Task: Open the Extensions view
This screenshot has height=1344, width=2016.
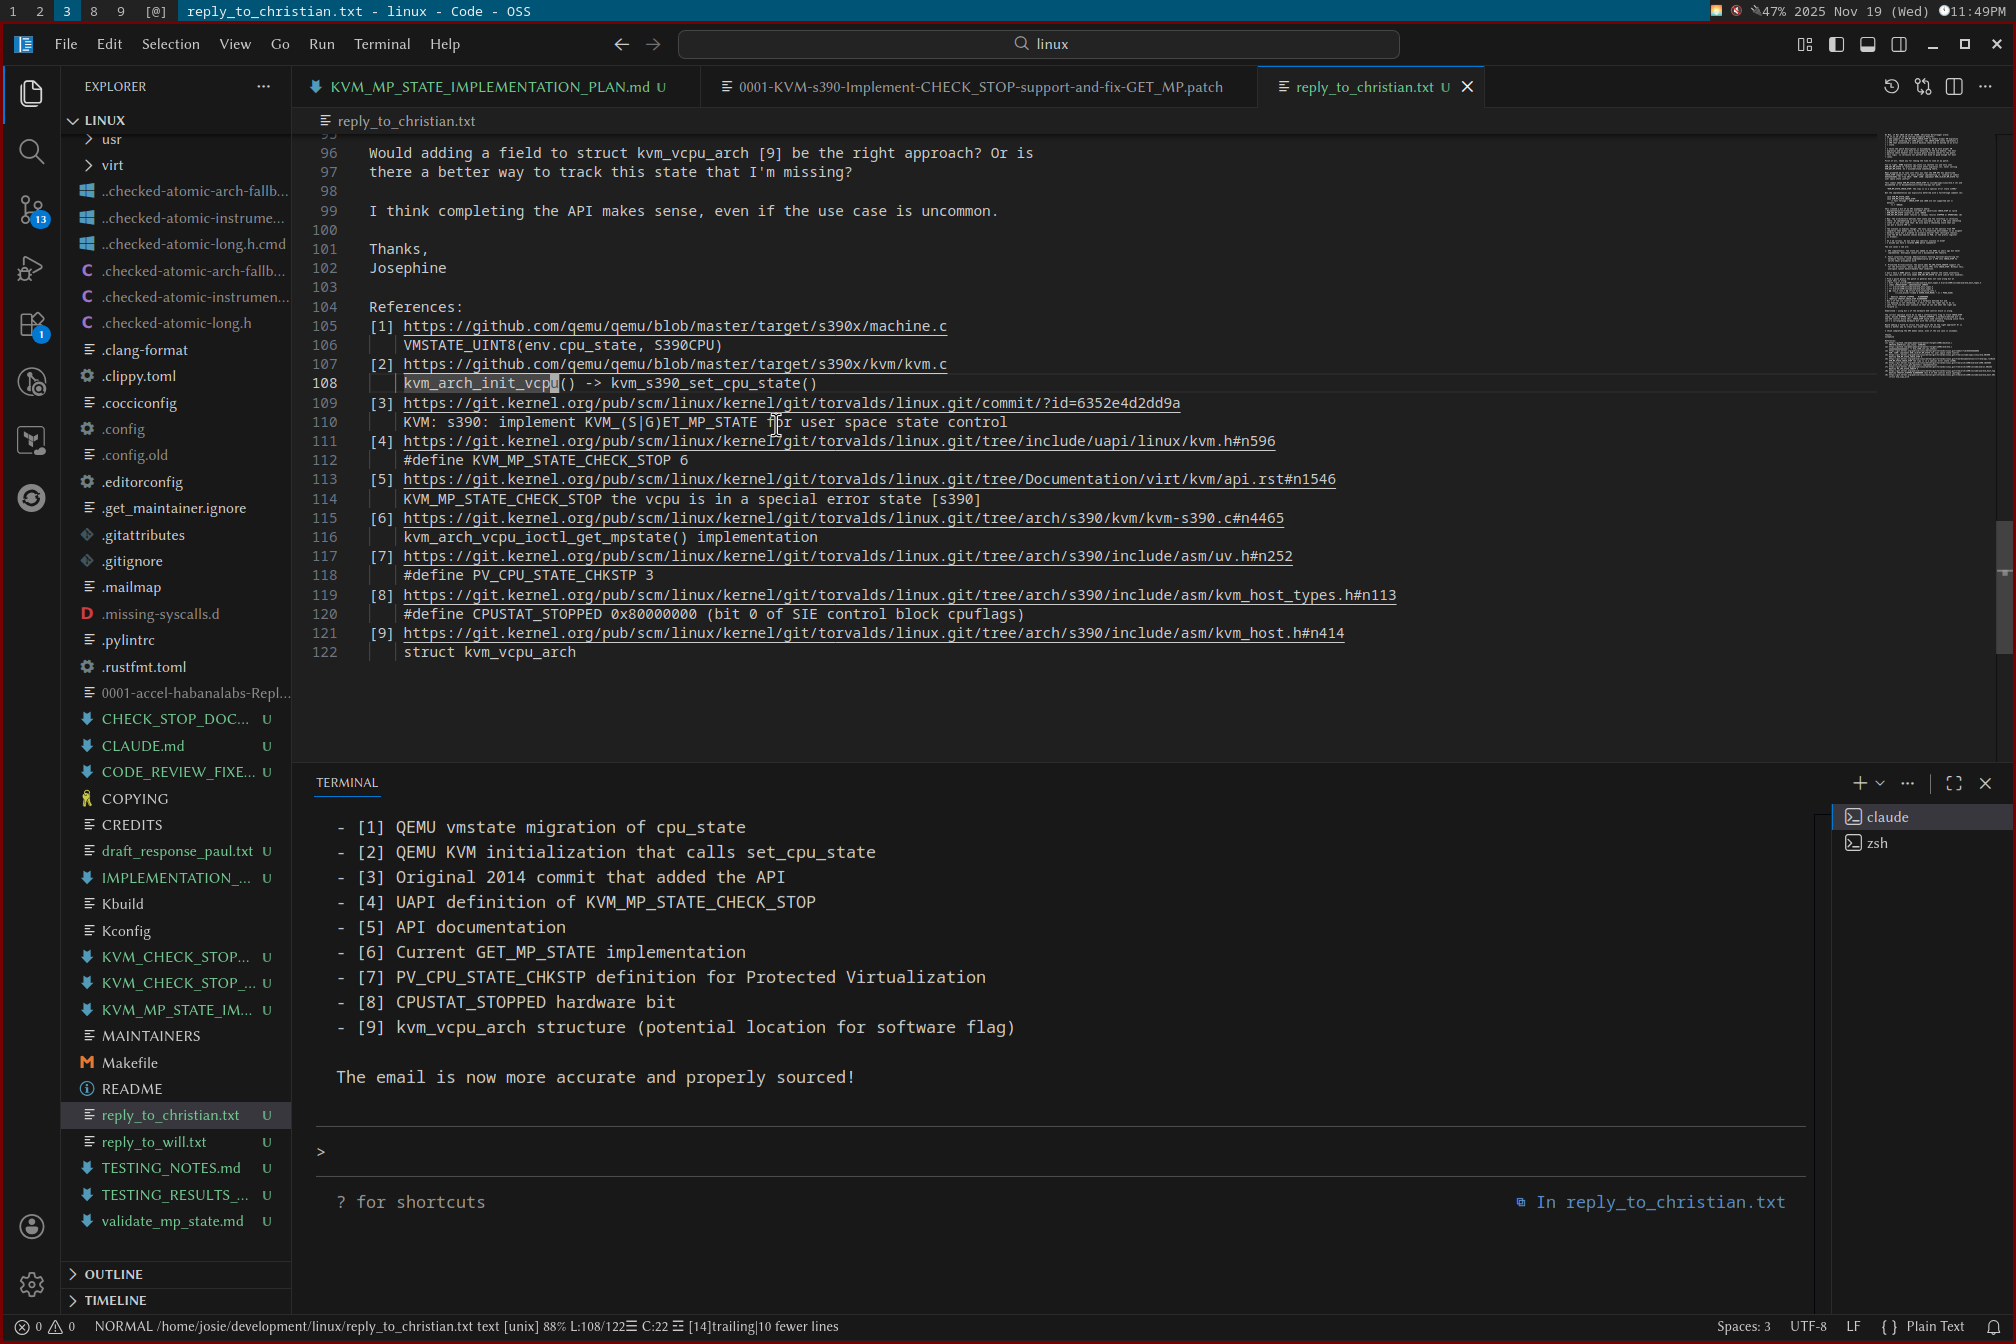Action: 31,326
